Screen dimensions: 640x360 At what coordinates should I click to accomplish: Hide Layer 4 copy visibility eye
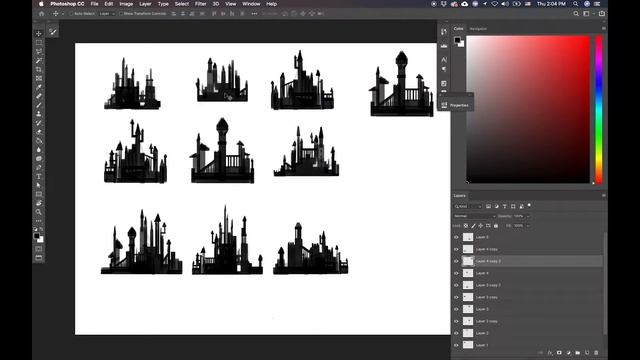pyautogui.click(x=456, y=249)
